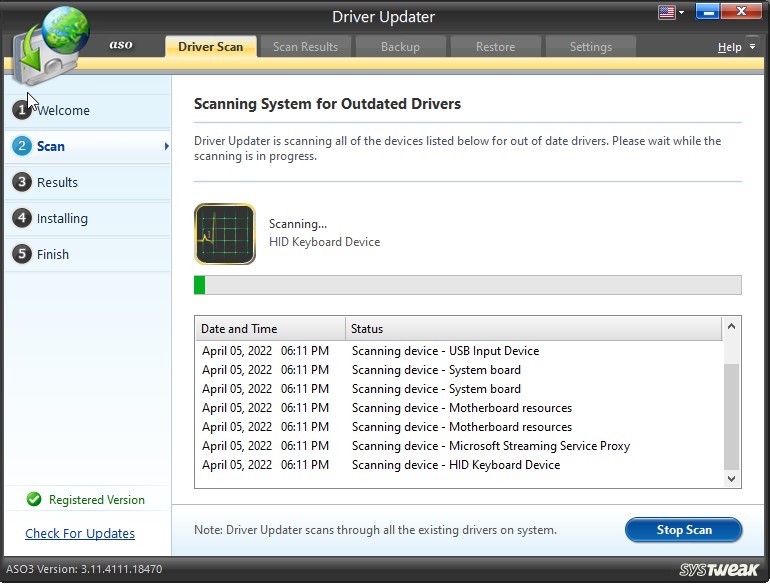Click the Status column header
Image resolution: width=770 pixels, height=585 pixels.
point(534,329)
